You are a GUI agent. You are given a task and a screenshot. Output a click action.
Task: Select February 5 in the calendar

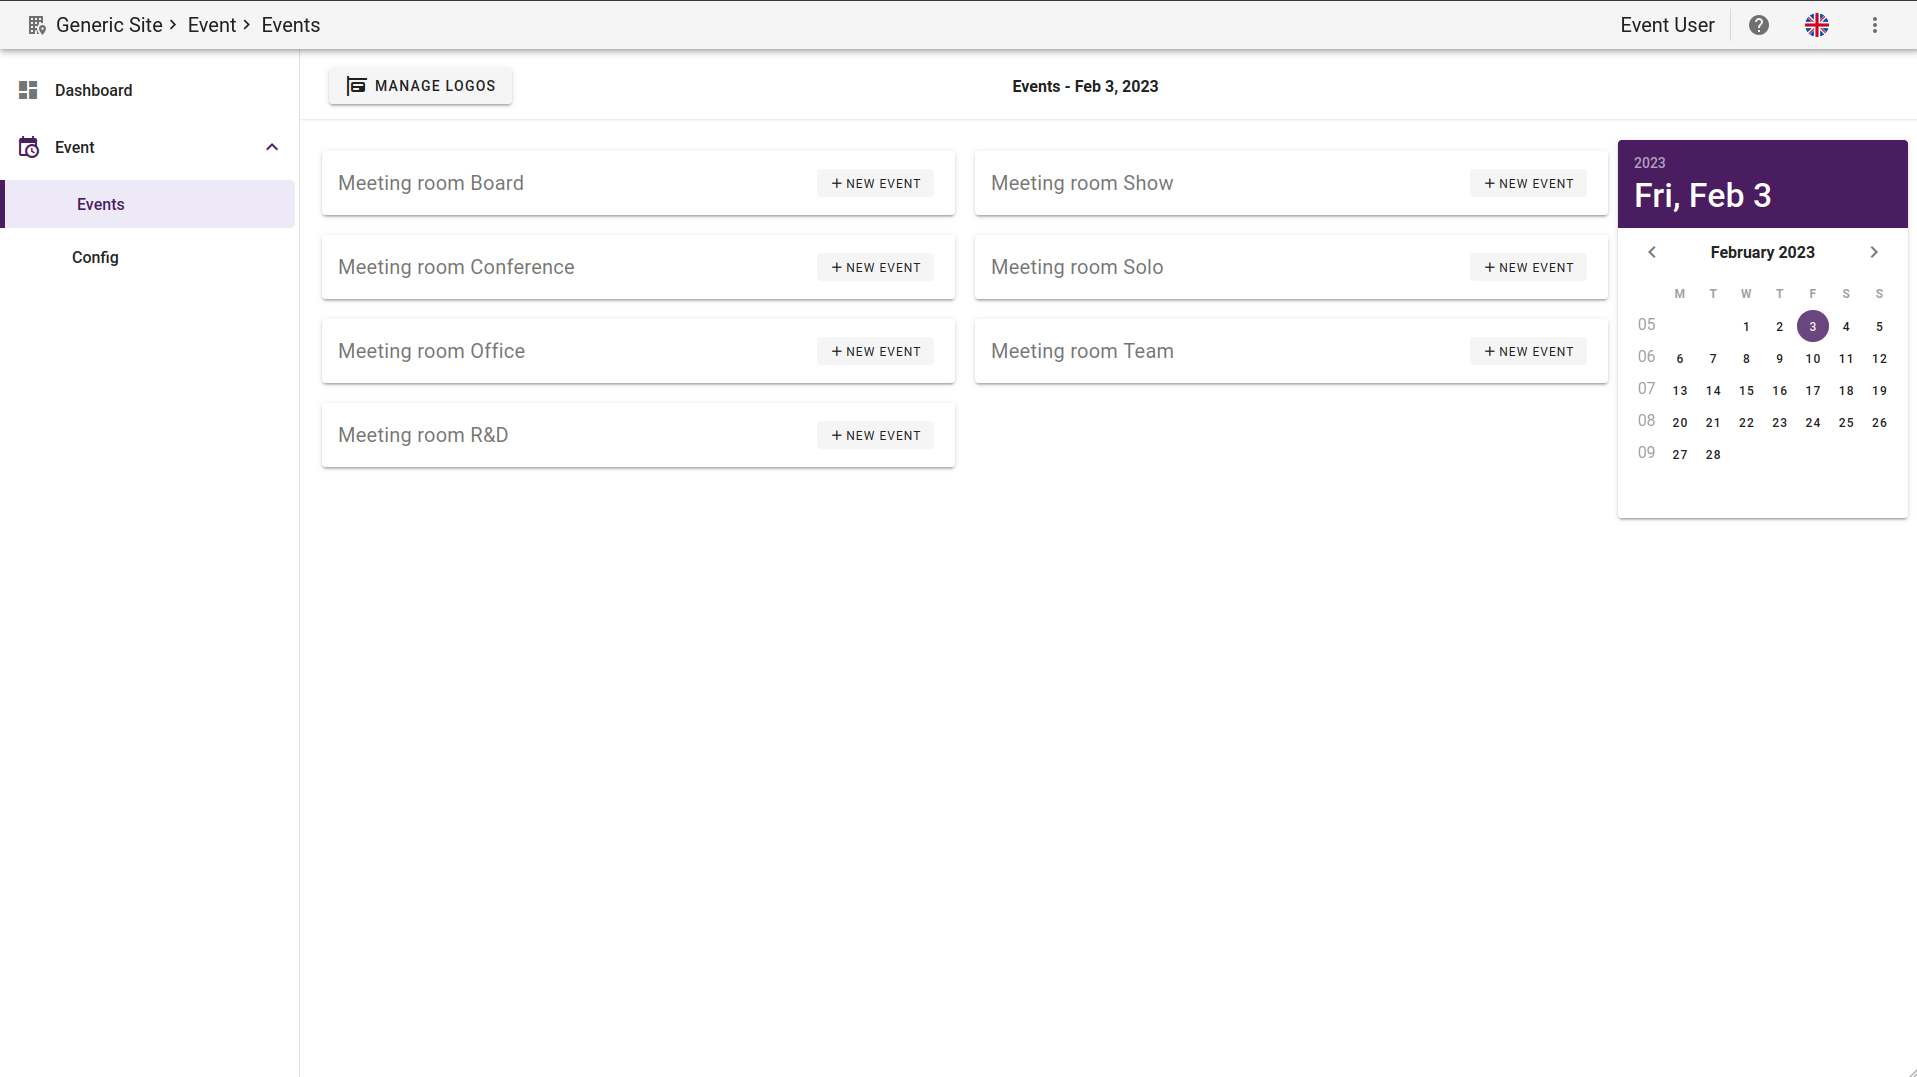pos(1879,326)
